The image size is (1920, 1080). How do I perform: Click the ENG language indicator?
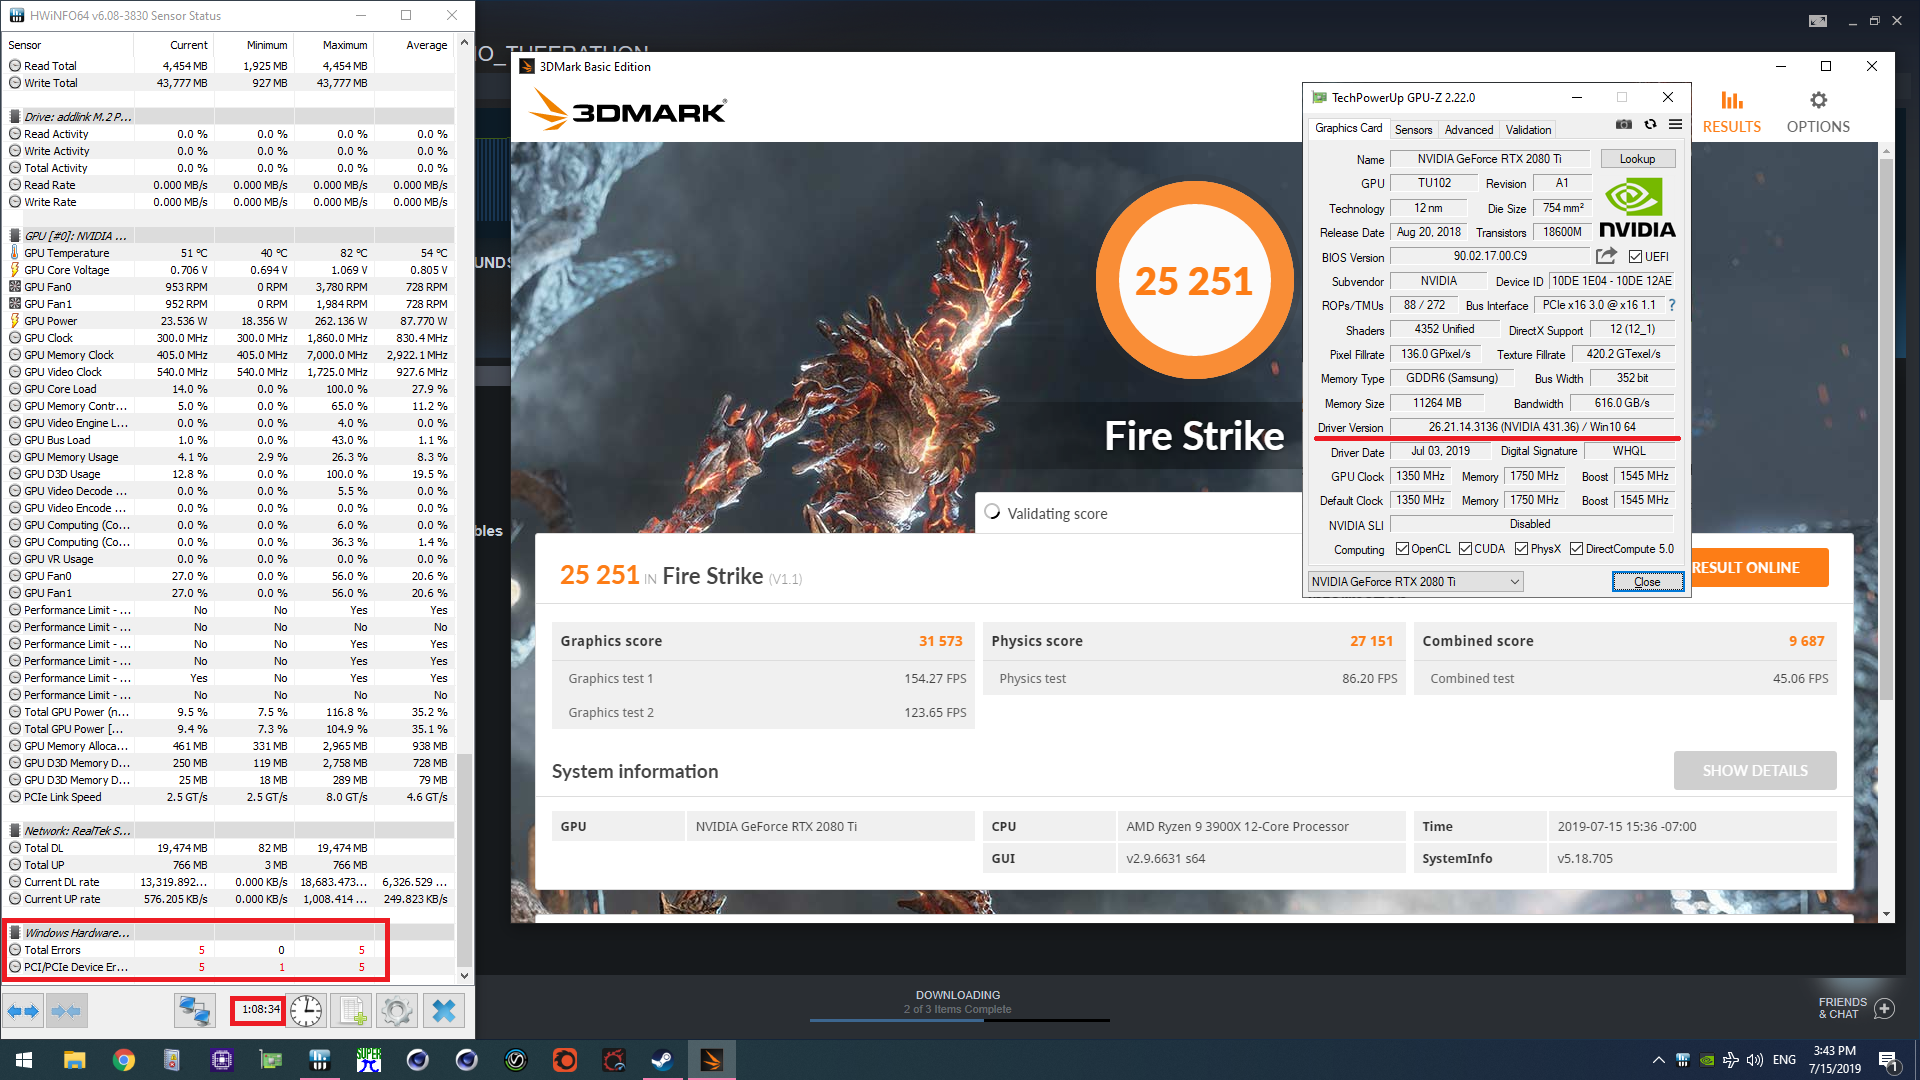(x=1784, y=1060)
